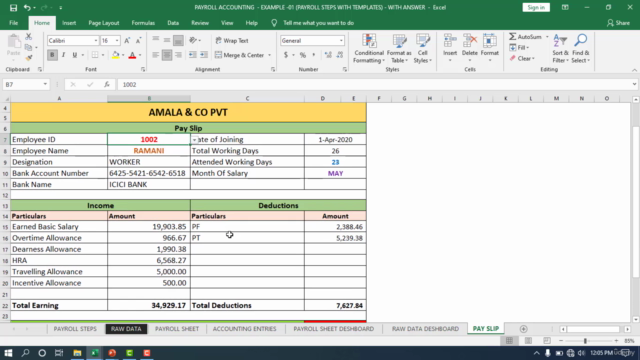Expand the Name Box dropdown for B7
The height and width of the screenshot is (360, 640).
[x=45, y=84]
